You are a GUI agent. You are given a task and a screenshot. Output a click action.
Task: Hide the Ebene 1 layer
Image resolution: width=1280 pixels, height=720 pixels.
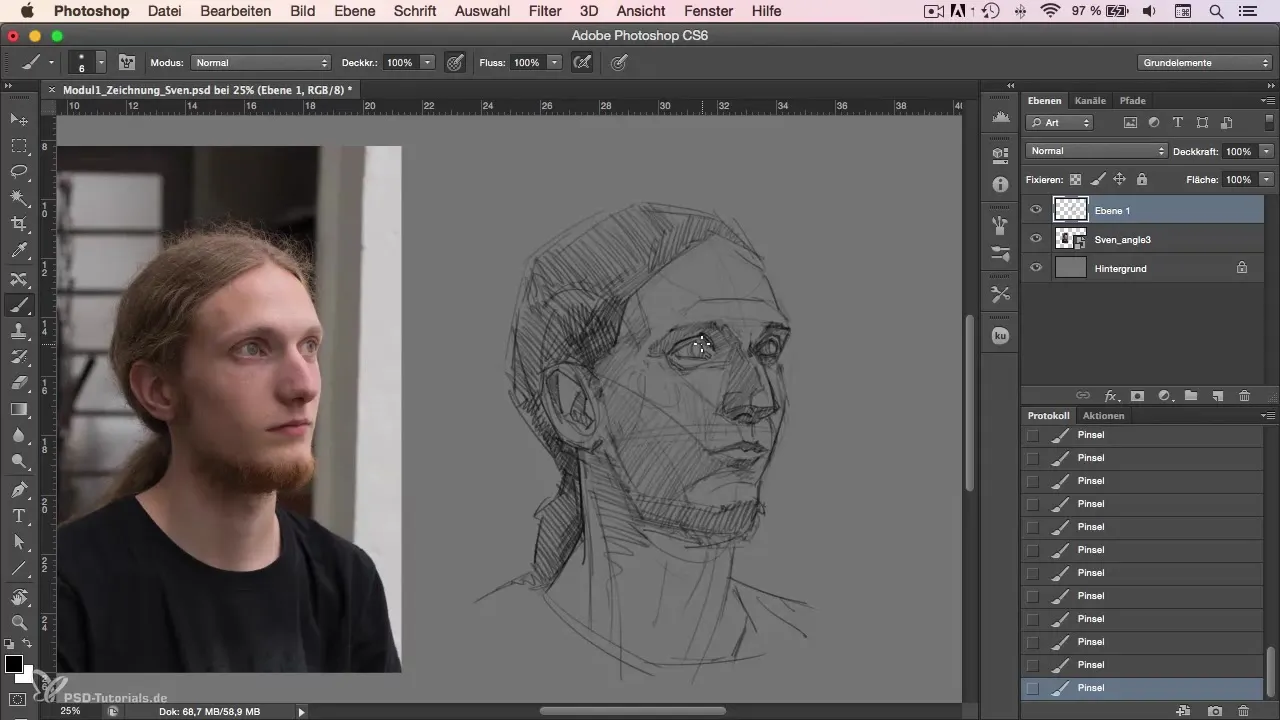click(1036, 210)
